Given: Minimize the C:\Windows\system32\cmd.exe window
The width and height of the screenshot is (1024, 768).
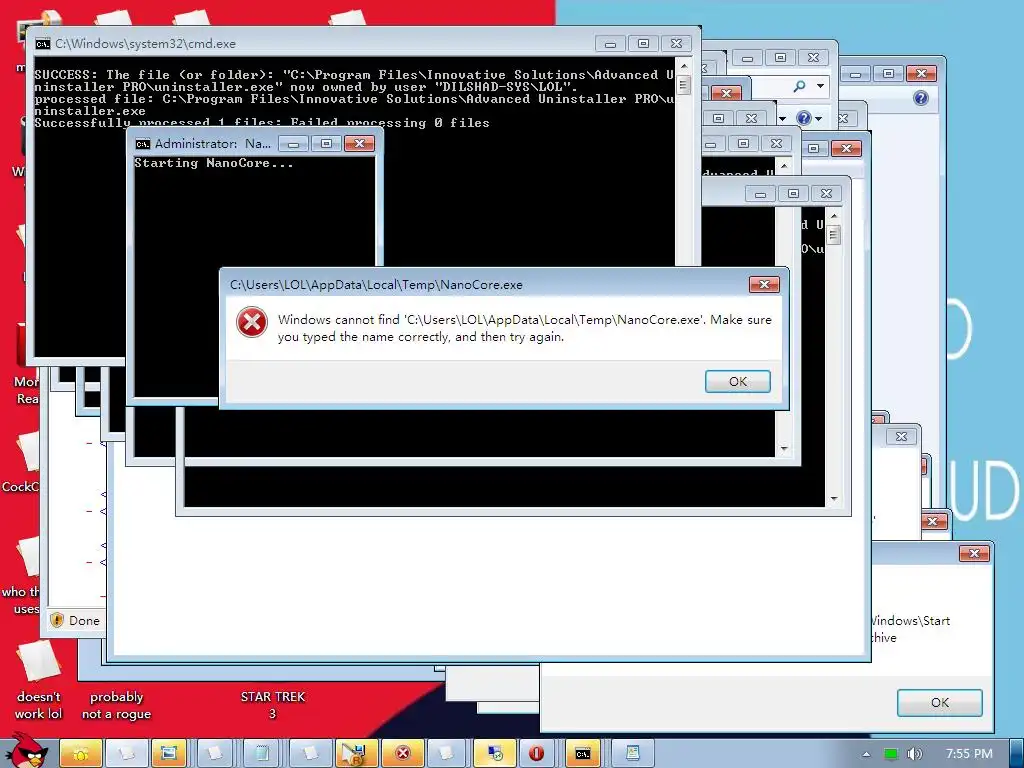Looking at the screenshot, I should [x=611, y=44].
